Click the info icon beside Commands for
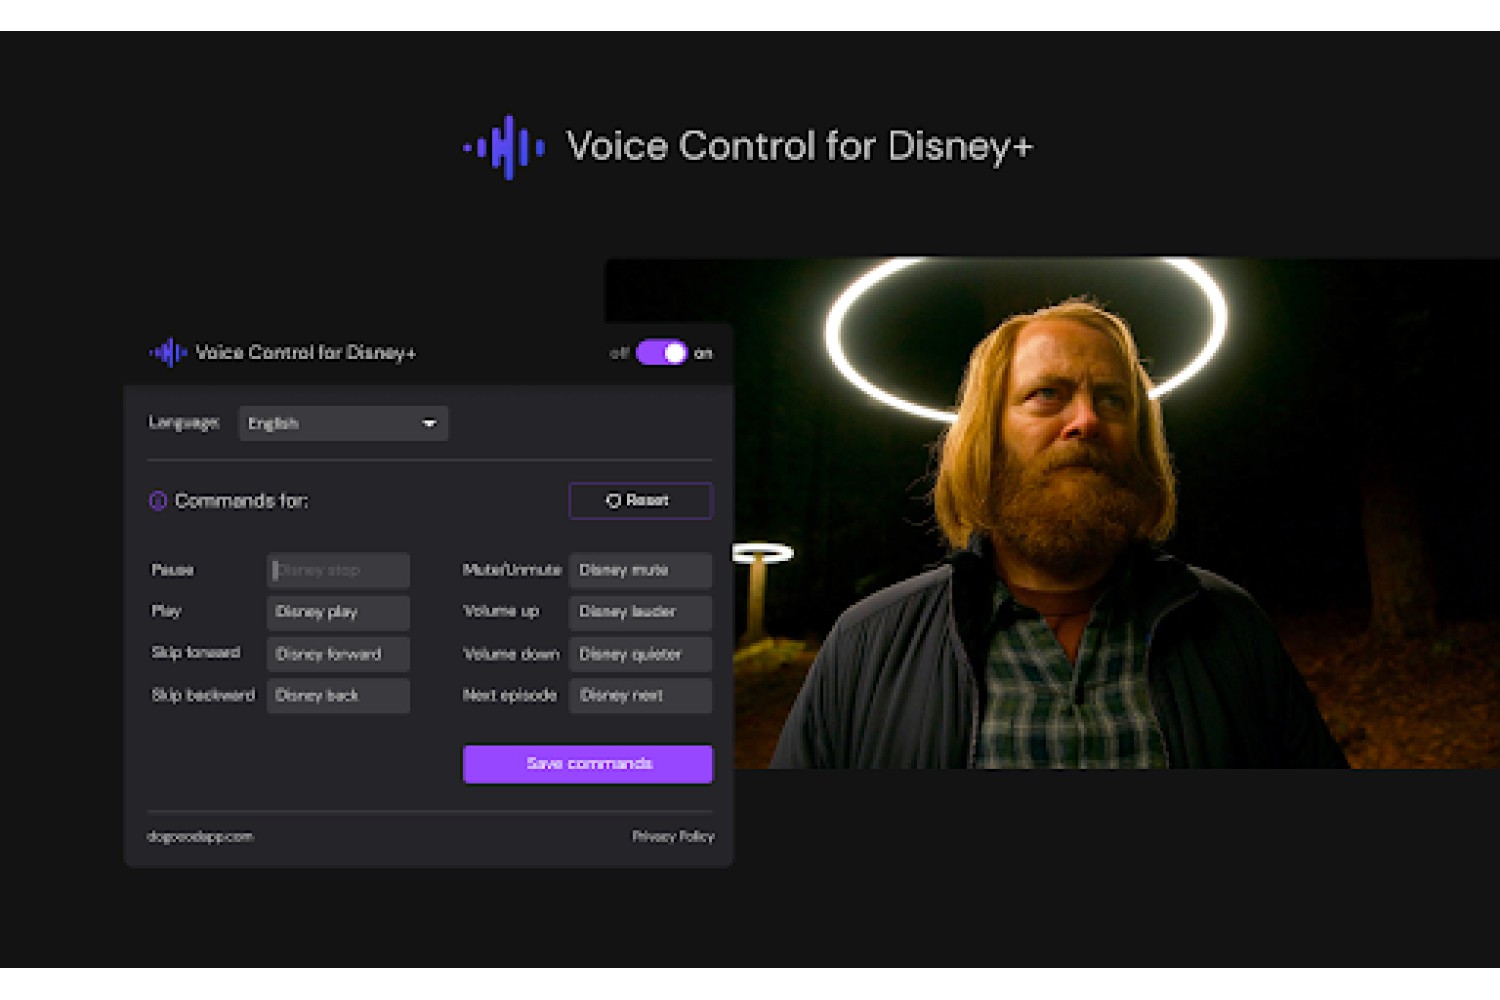The height and width of the screenshot is (1000, 1500). point(158,501)
